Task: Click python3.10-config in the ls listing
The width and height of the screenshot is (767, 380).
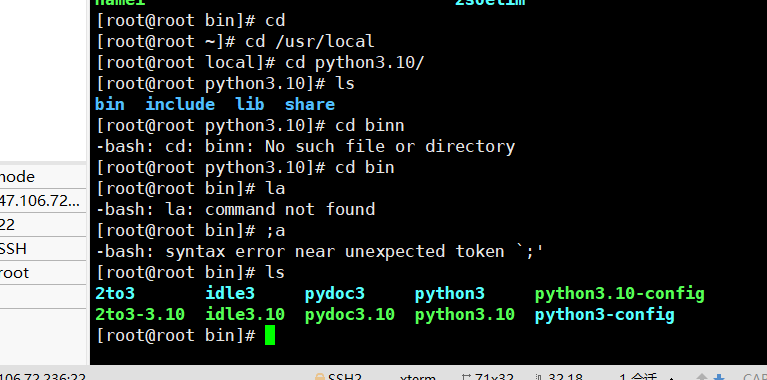Action: pos(619,293)
